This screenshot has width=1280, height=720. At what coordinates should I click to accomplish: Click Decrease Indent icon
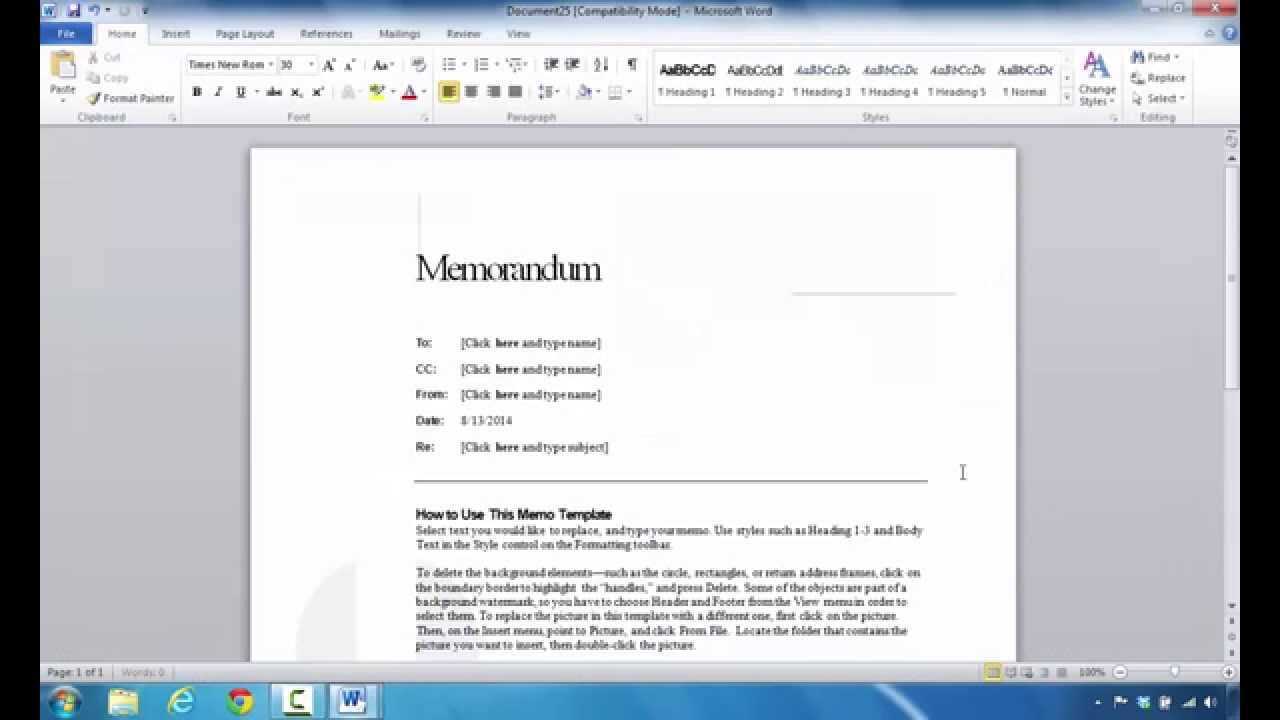pyautogui.click(x=551, y=65)
